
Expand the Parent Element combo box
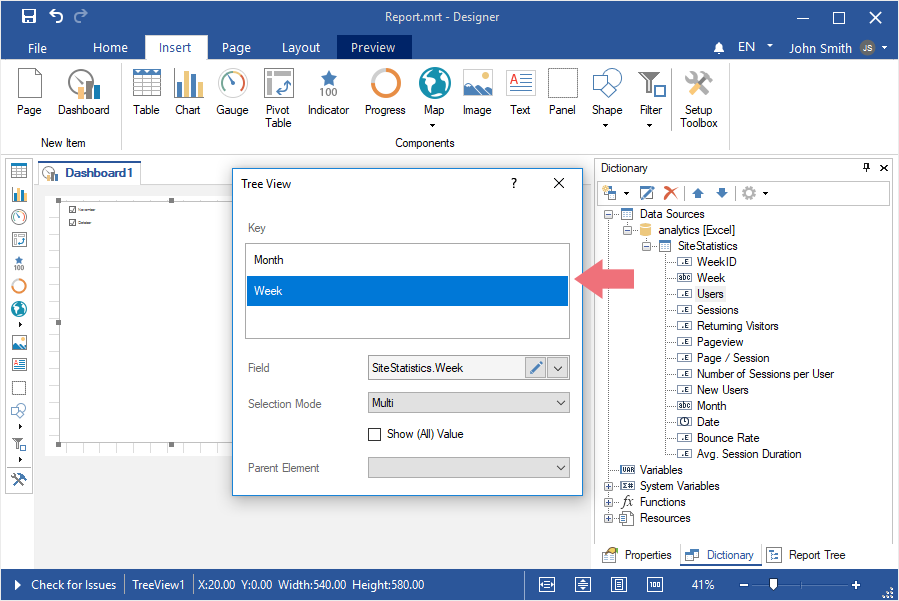pos(559,467)
